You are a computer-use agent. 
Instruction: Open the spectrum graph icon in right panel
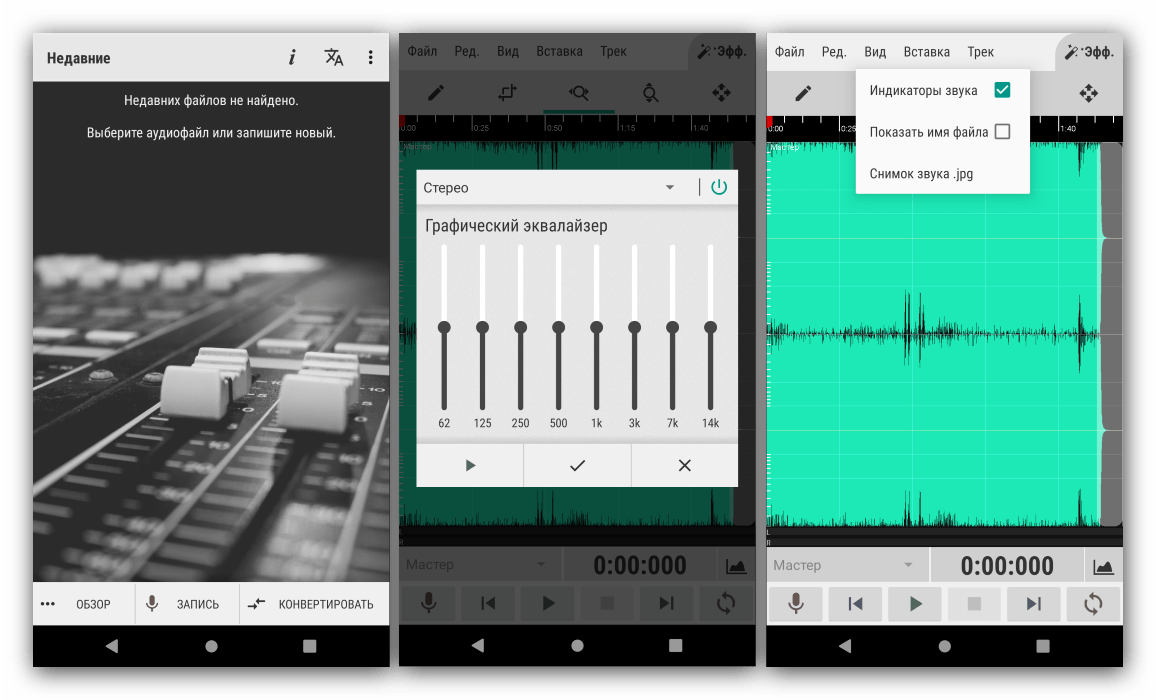click(x=1103, y=566)
